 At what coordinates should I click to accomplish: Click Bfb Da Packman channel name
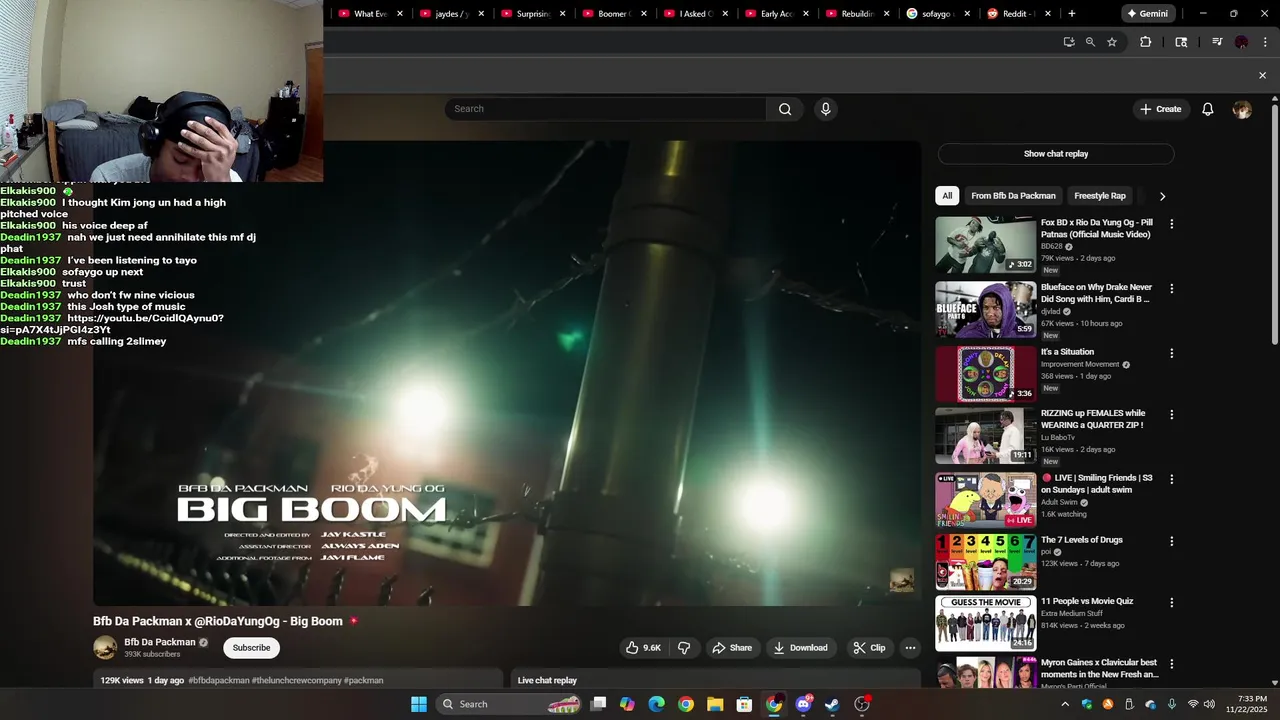coord(160,642)
